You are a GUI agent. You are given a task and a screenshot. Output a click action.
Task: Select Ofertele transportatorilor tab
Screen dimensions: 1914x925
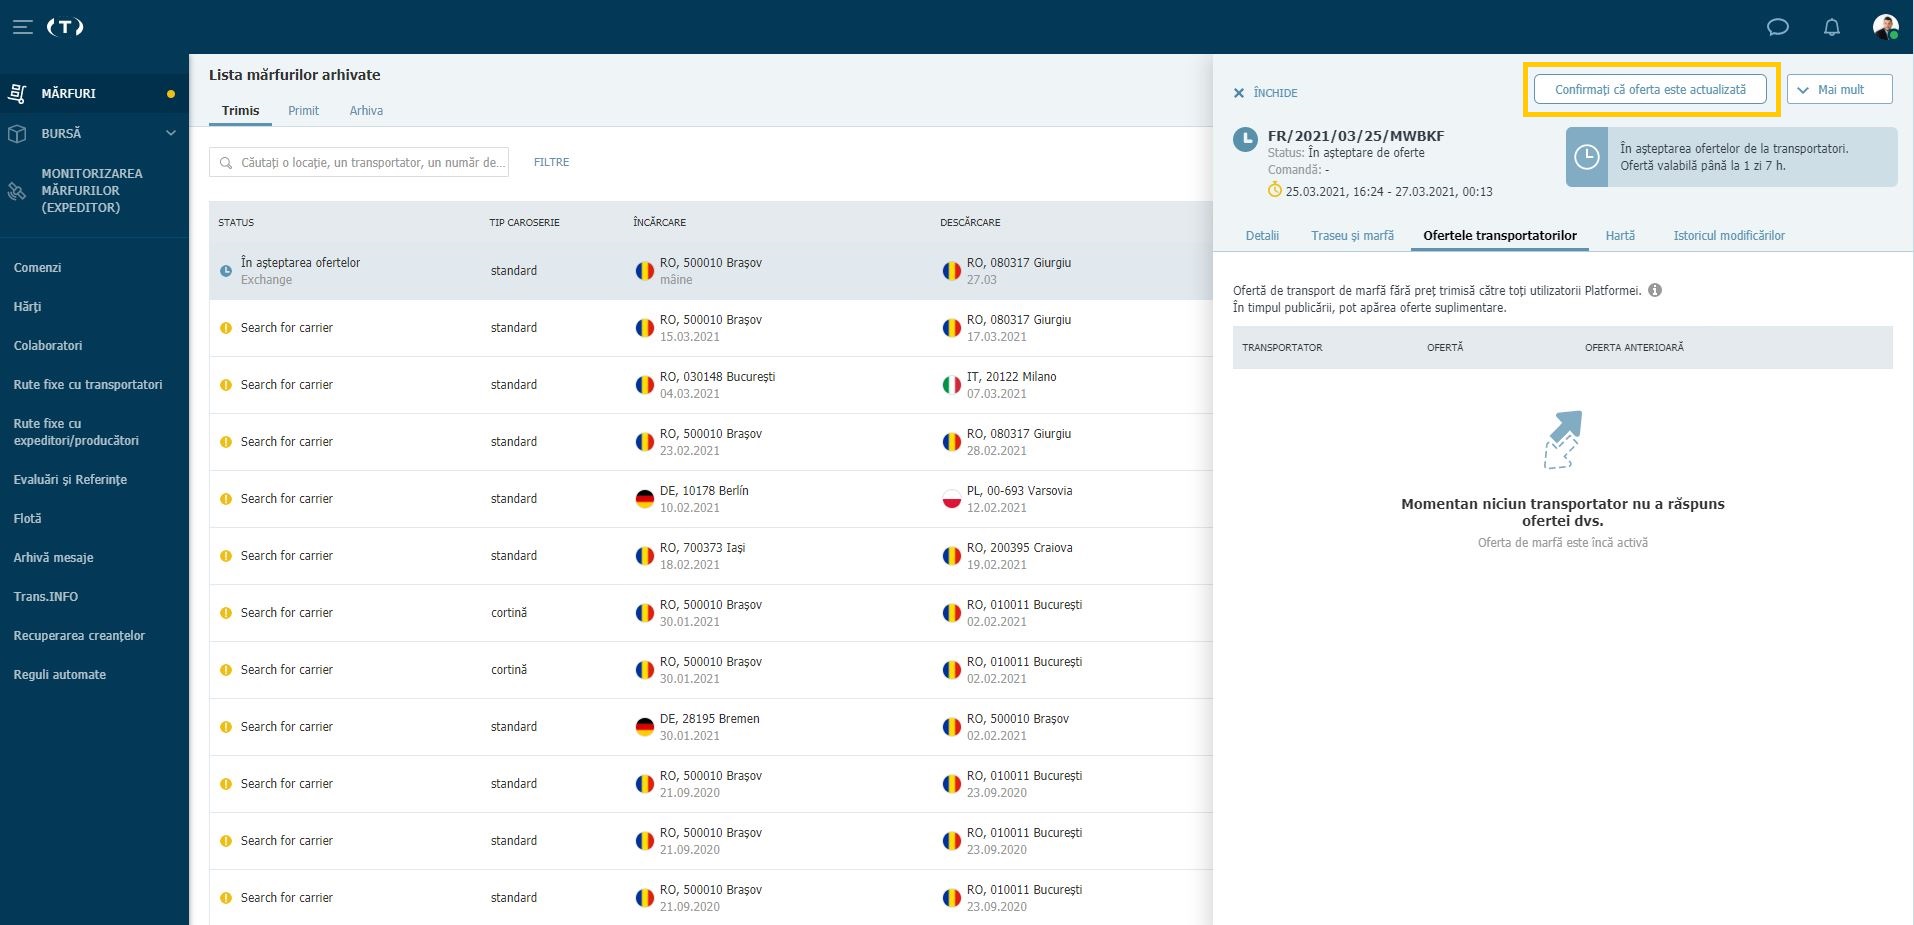pyautogui.click(x=1499, y=236)
